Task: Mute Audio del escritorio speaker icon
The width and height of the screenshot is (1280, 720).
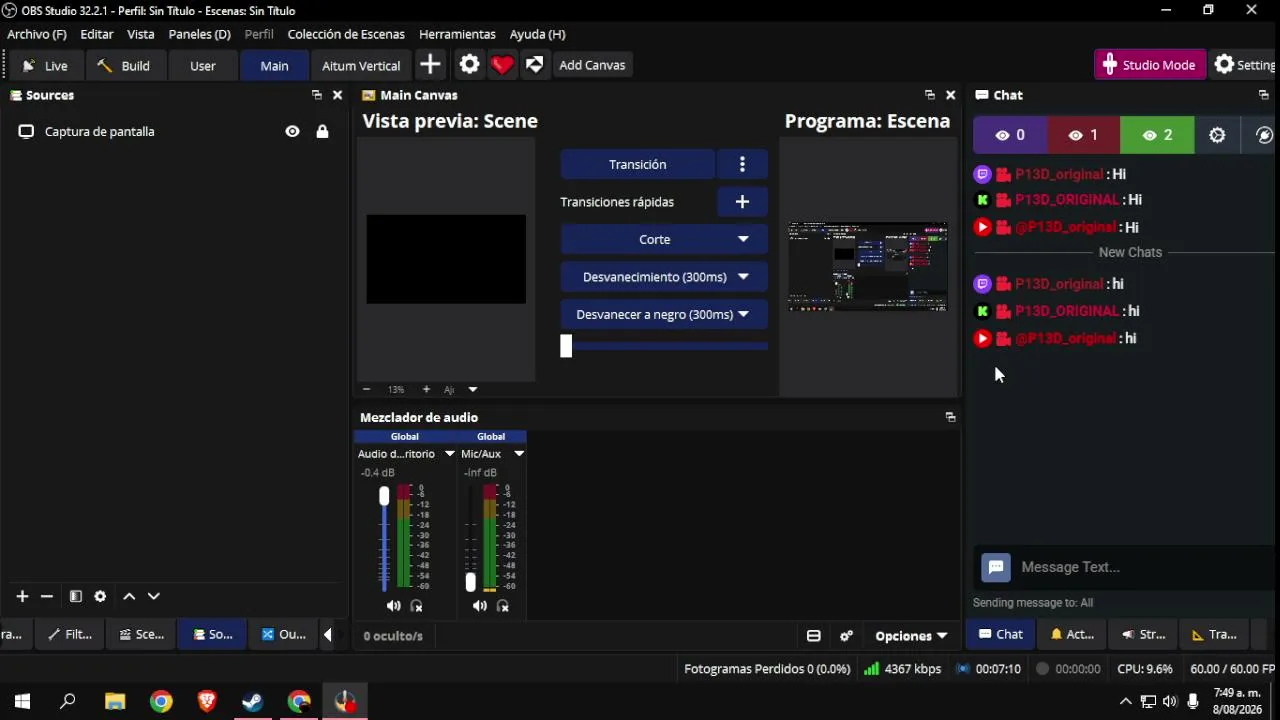Action: [393, 606]
